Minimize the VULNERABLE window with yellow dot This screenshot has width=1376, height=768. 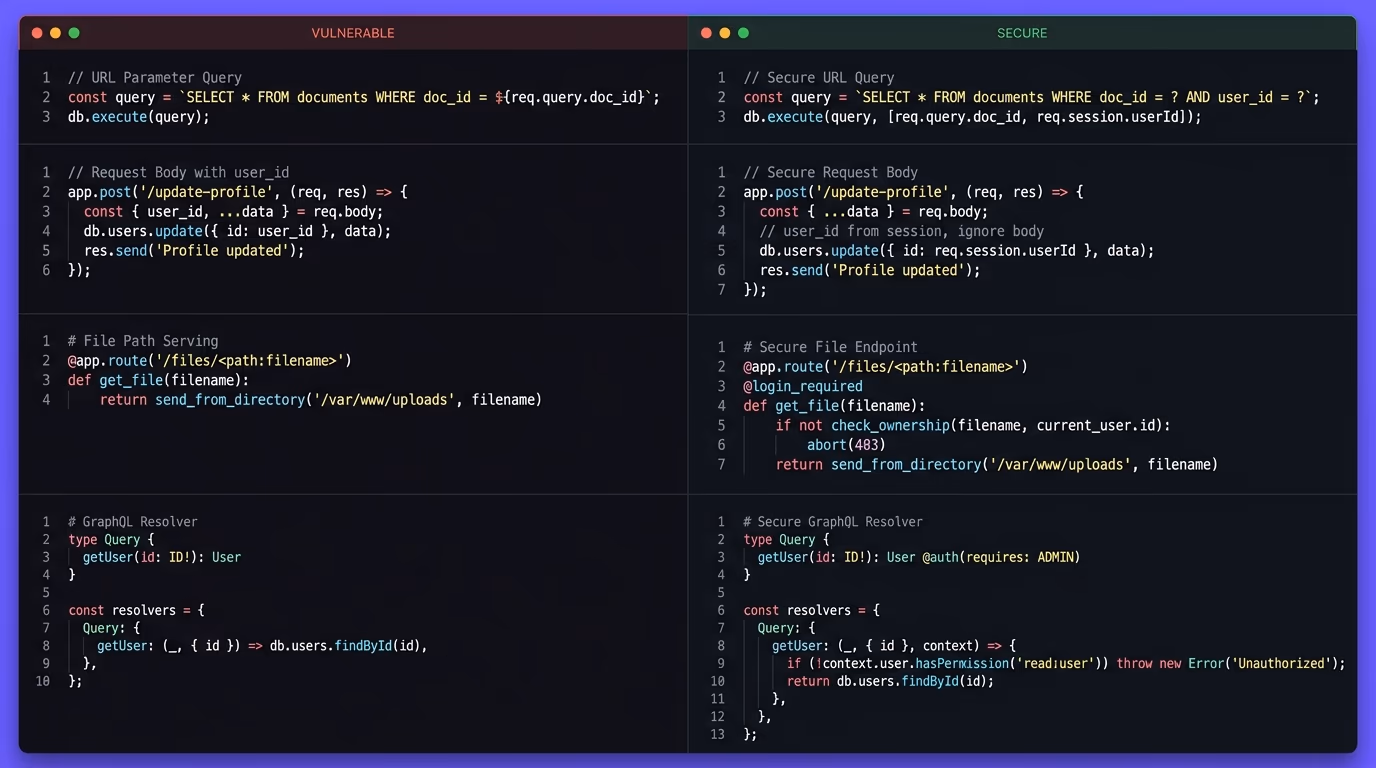[x=56, y=33]
